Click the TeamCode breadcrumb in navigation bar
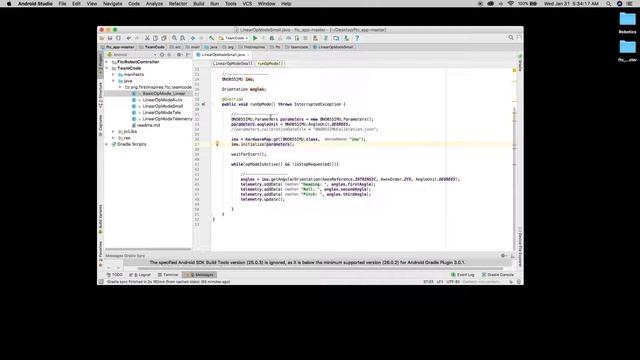 pos(152,47)
